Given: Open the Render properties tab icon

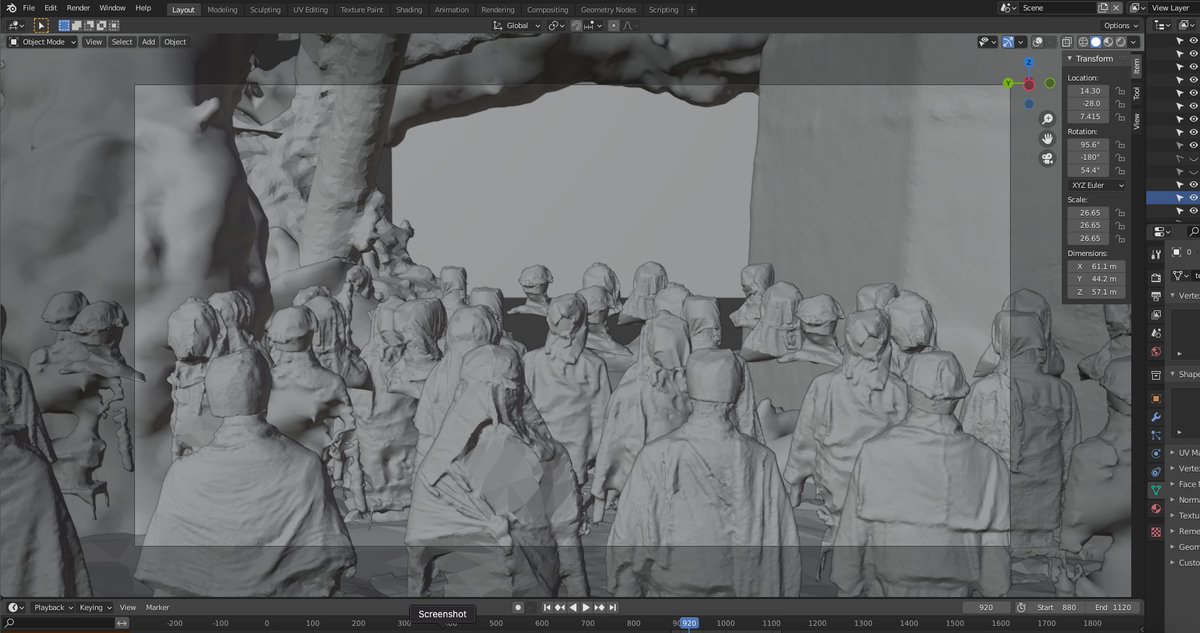Looking at the screenshot, I should [1156, 277].
